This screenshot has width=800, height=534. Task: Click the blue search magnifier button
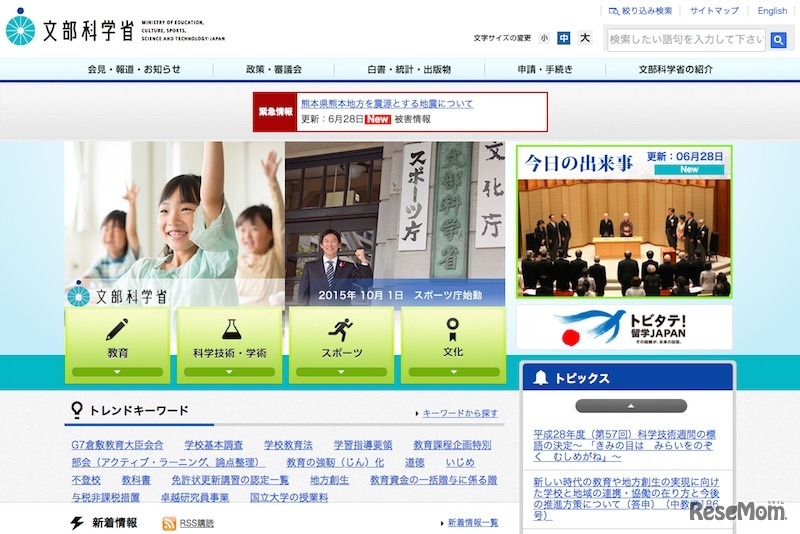coord(778,40)
